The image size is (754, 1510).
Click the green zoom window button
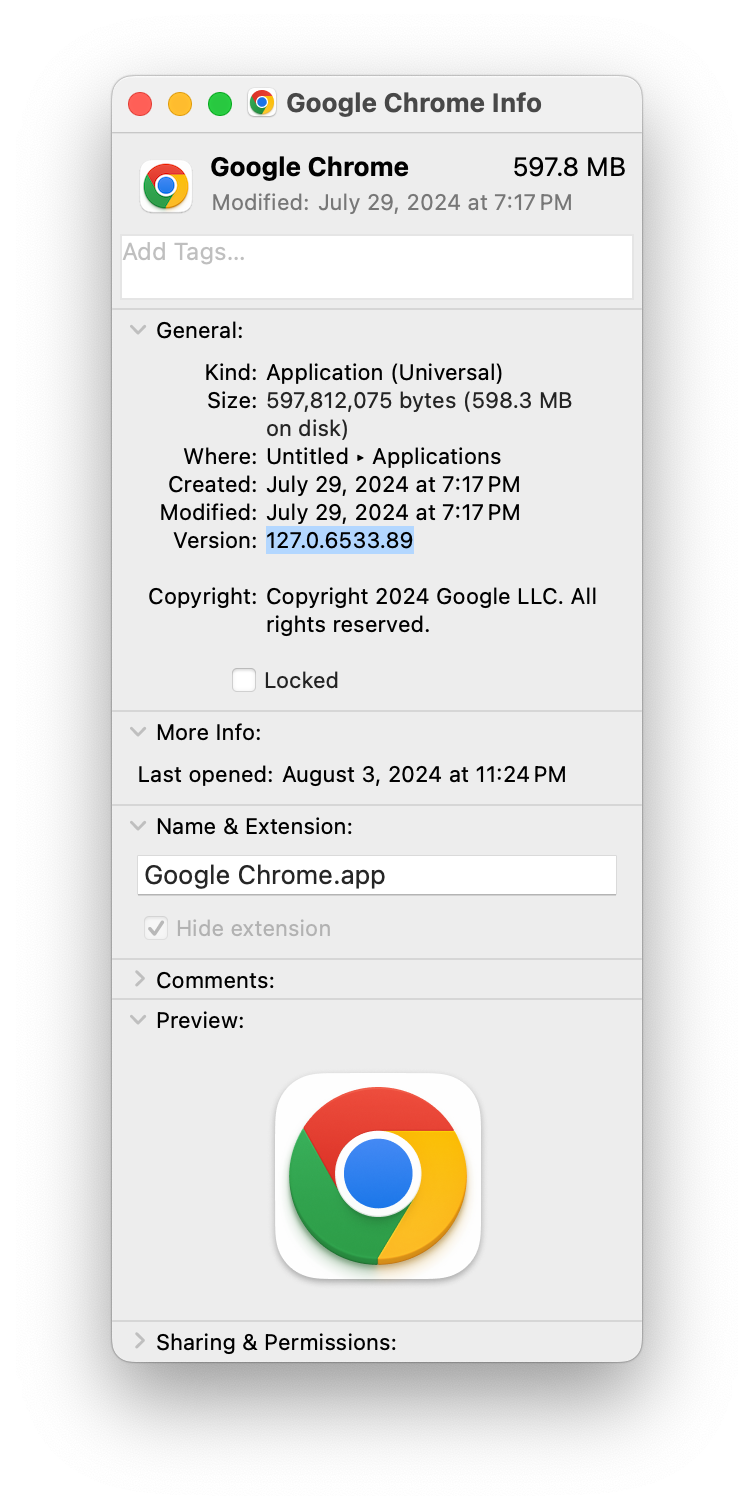[220, 103]
